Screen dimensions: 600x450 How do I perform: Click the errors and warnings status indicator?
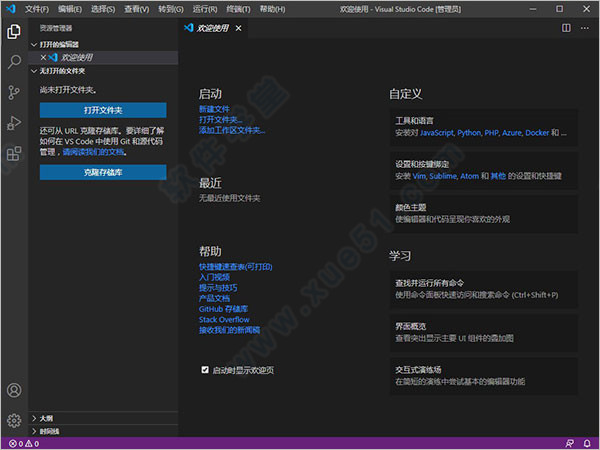[24, 443]
